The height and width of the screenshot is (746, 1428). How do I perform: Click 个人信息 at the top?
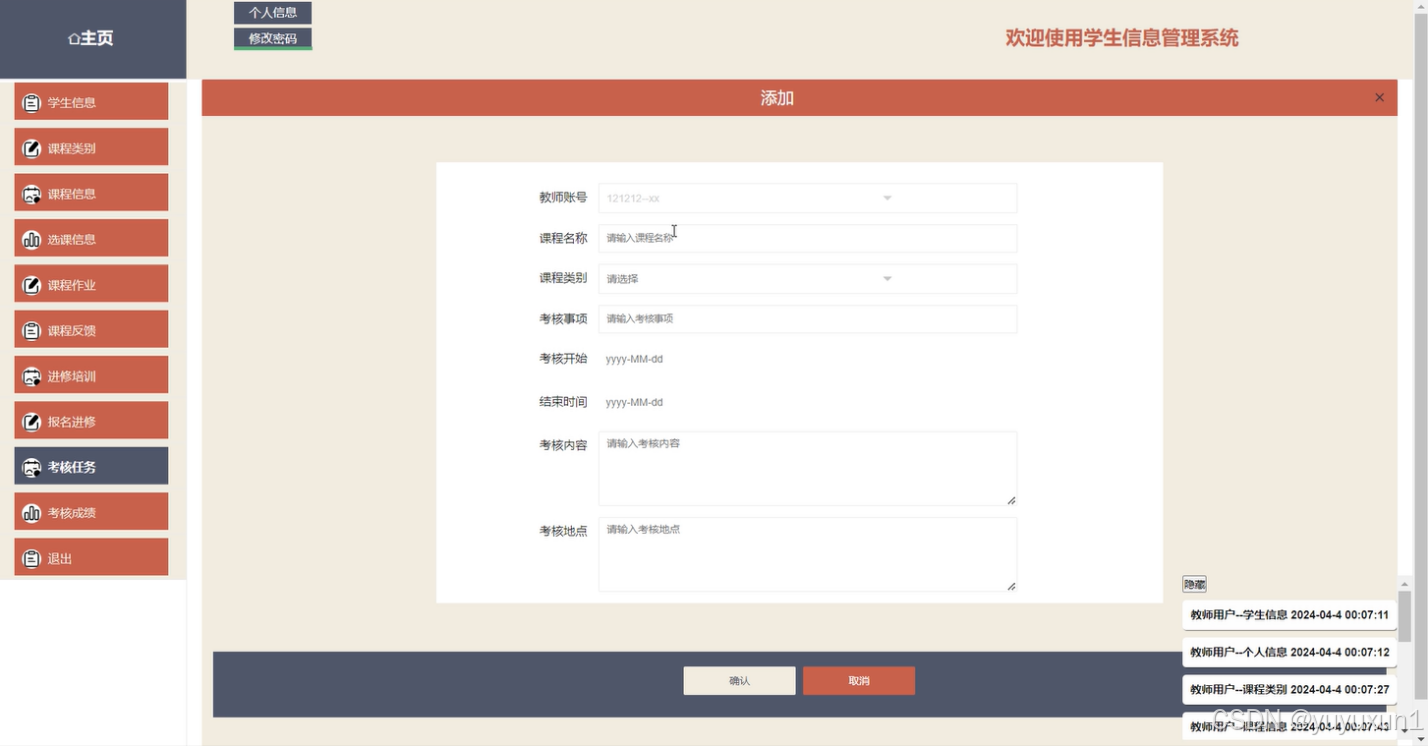click(x=272, y=13)
